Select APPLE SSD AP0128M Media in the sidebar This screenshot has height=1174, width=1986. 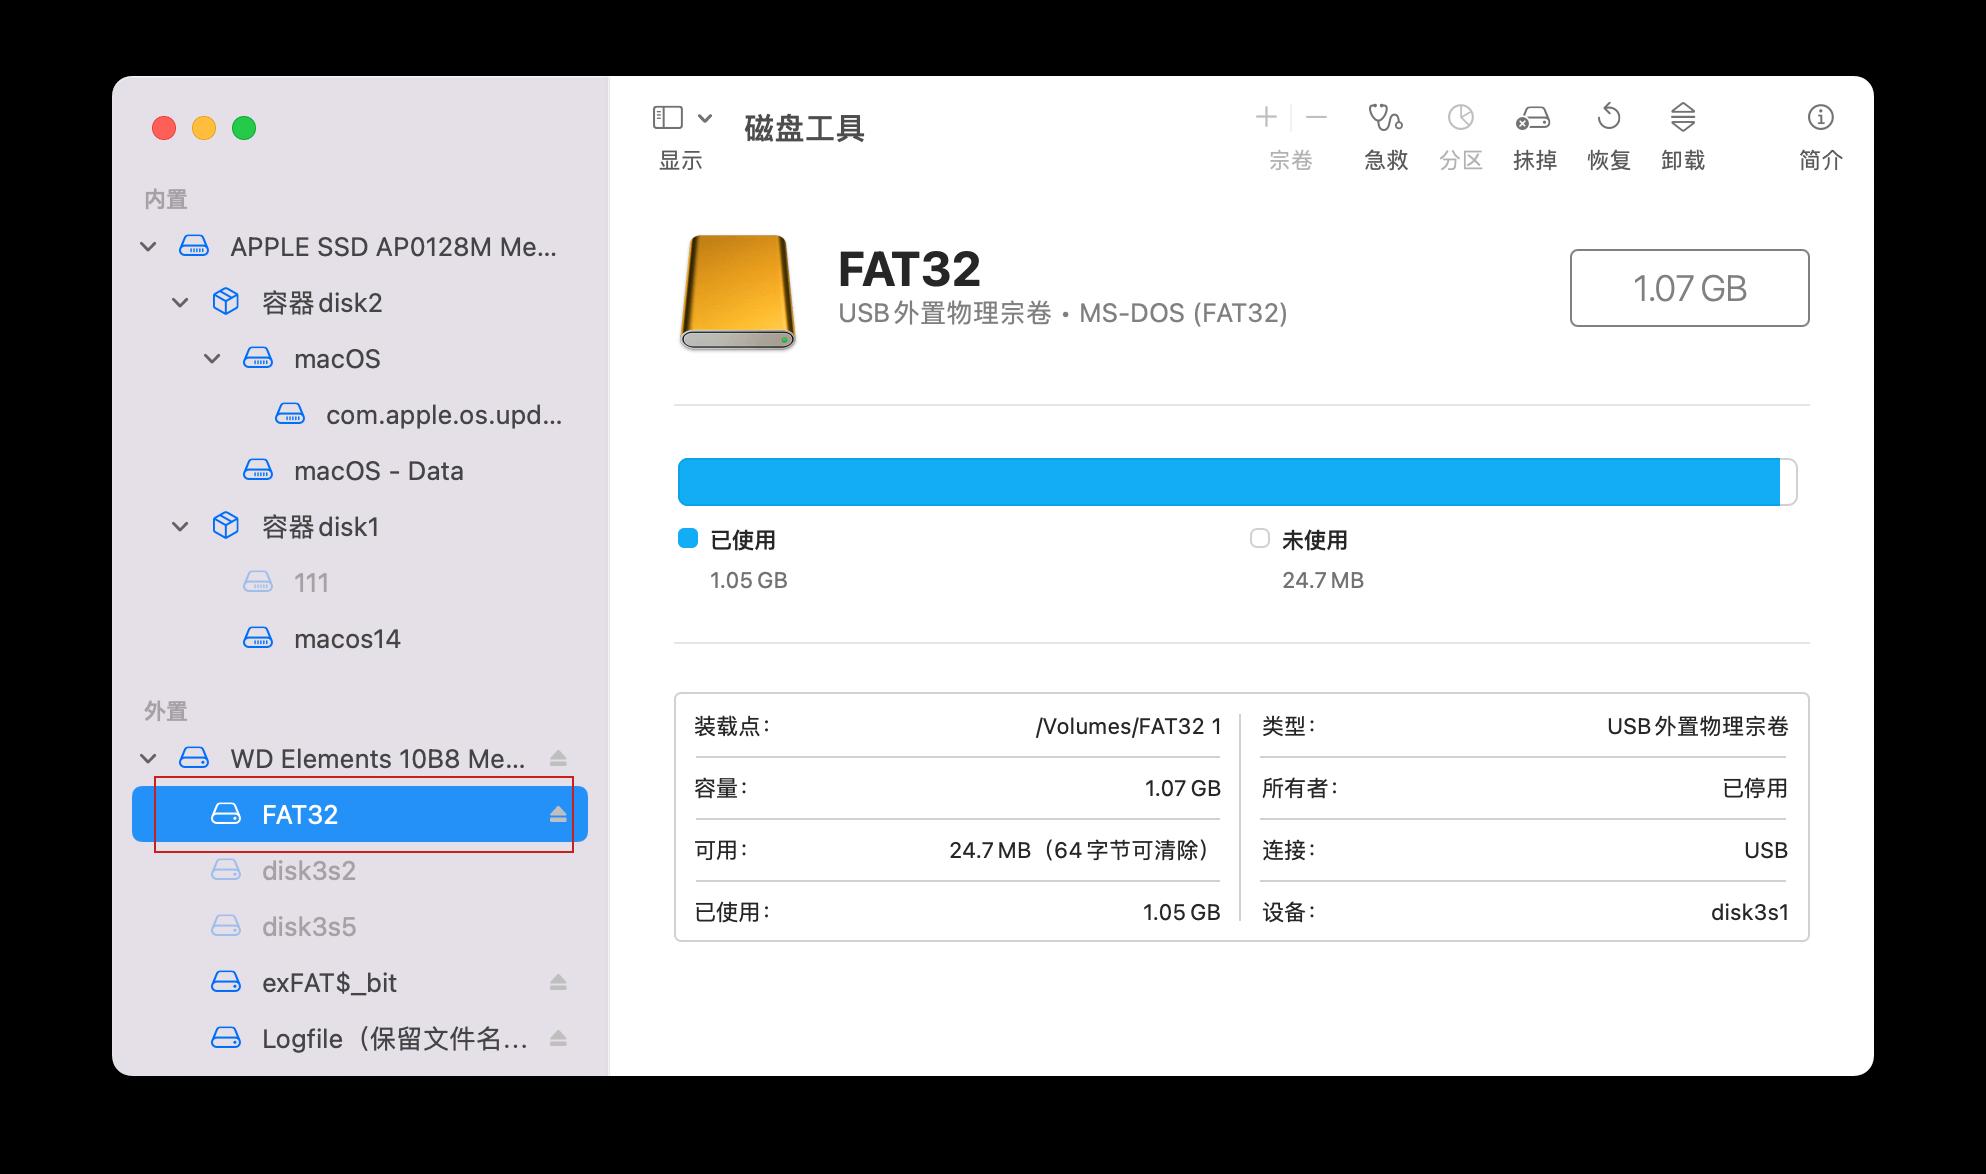pyautogui.click(x=360, y=247)
